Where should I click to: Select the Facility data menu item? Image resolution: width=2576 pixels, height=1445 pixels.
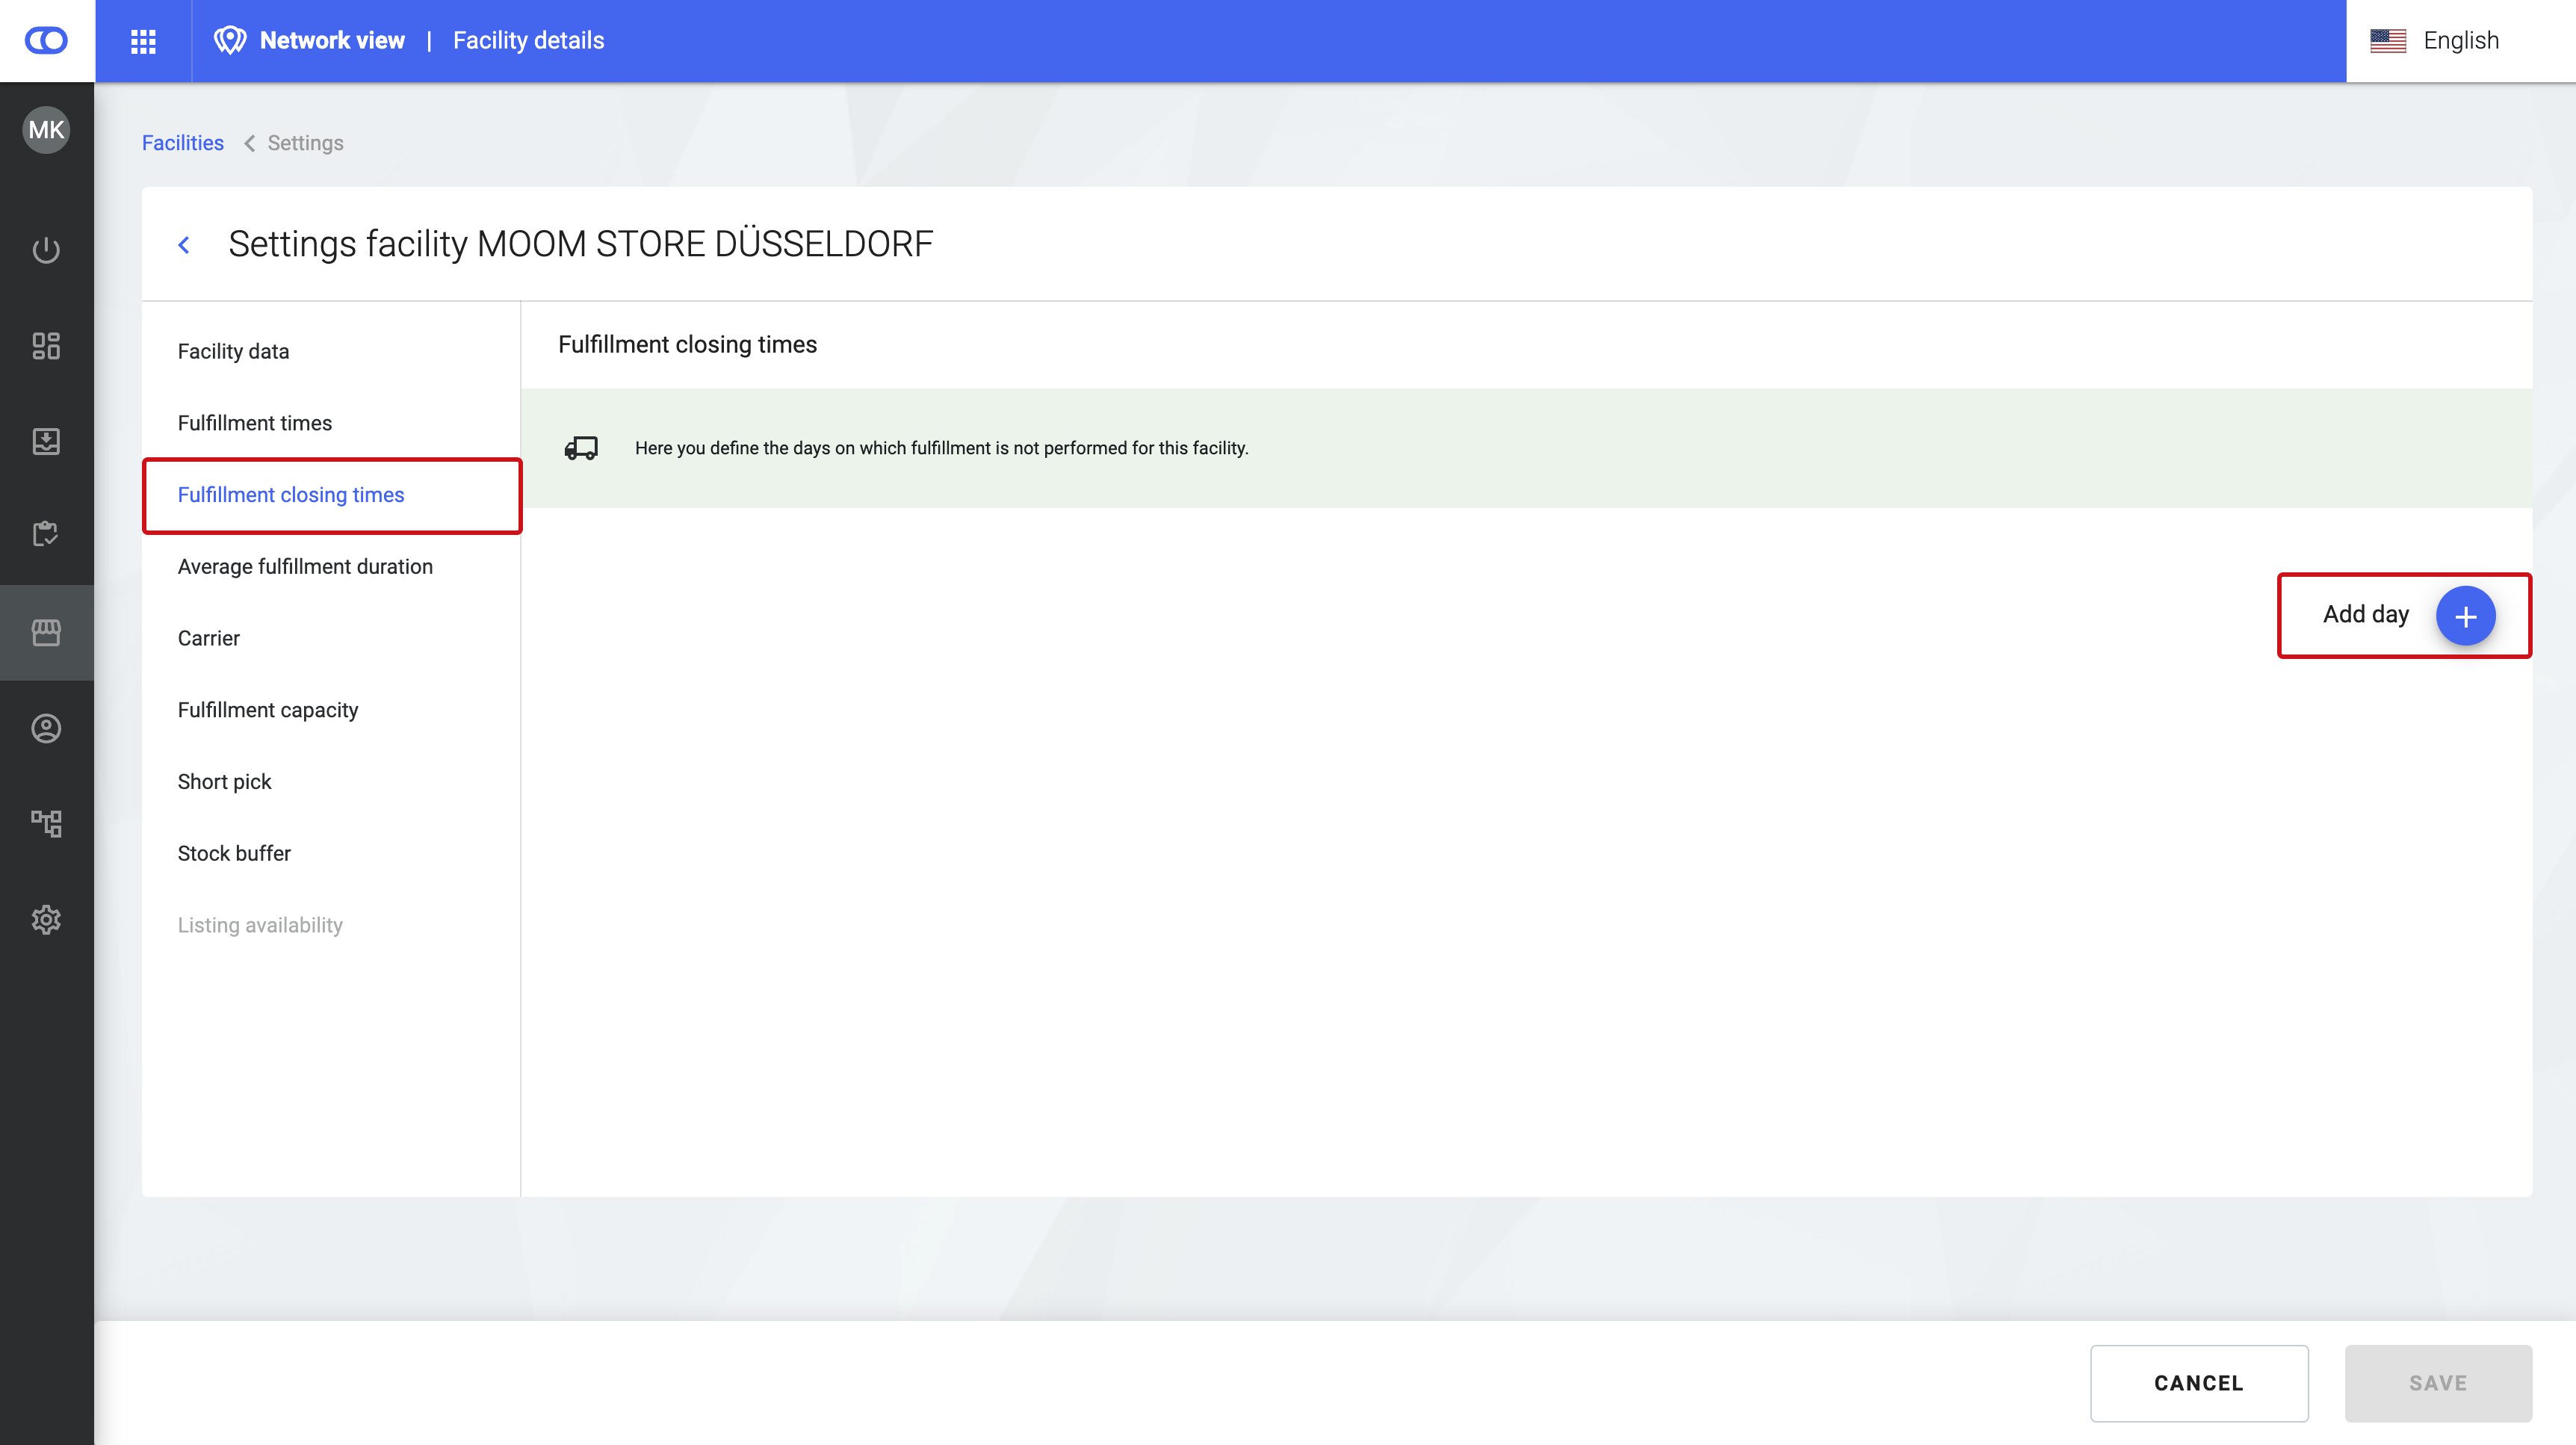233,351
